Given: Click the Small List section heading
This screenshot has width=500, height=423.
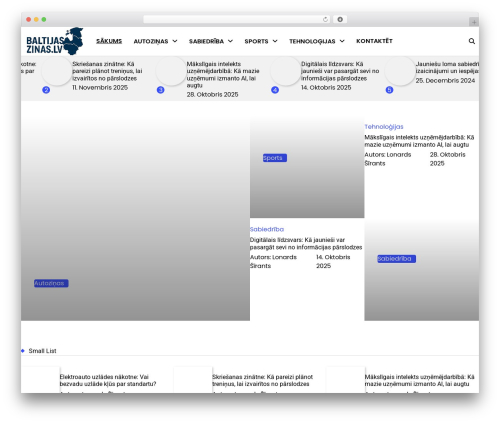Looking at the screenshot, I should pyautogui.click(x=42, y=351).
